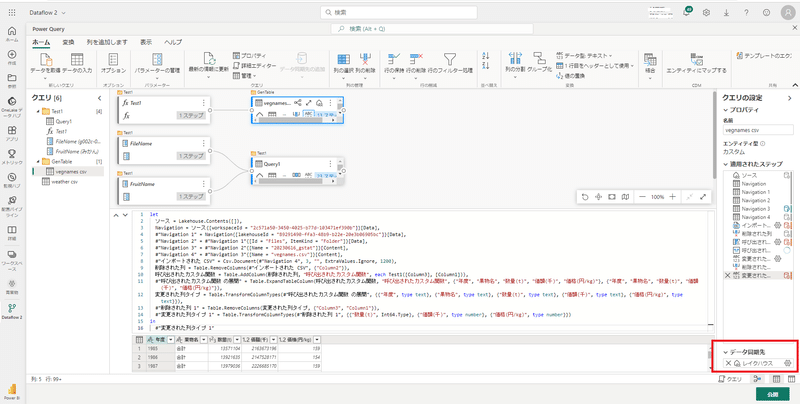Sort descending with the Z-A icon
The height and width of the screenshot is (404, 800).
[486, 65]
